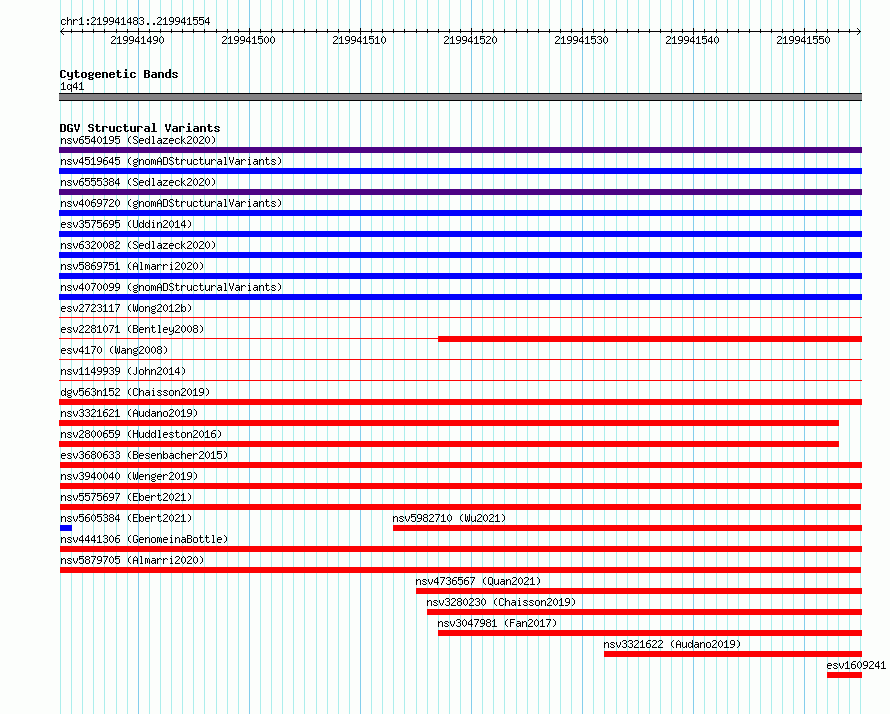890x714 pixels.
Task: Open the esv4170 (Wang2008) variant
Action: click(x=114, y=350)
